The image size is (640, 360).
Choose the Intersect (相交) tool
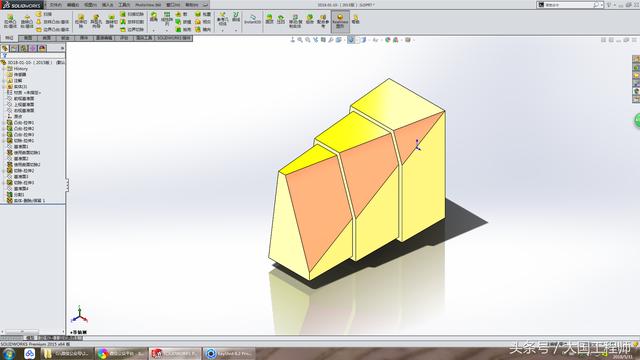(x=203, y=22)
